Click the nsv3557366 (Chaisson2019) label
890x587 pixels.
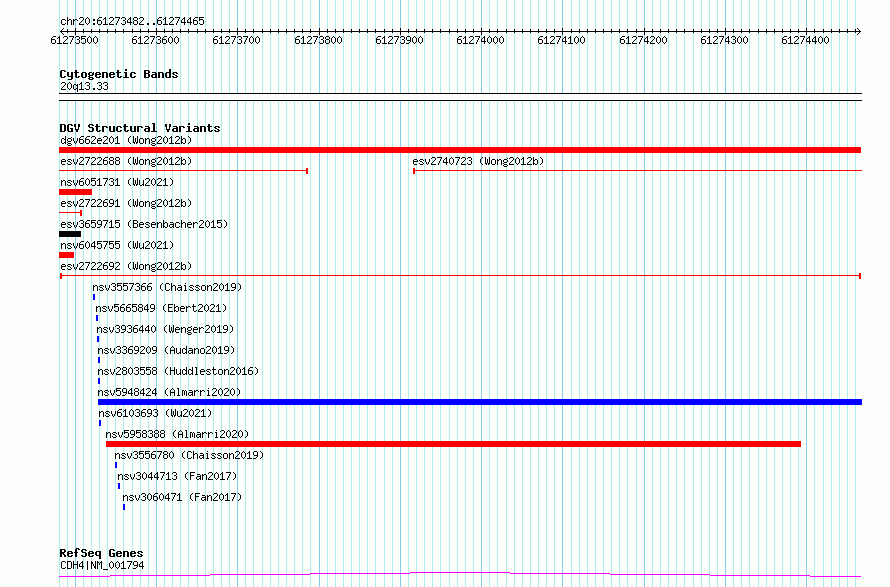click(x=167, y=287)
